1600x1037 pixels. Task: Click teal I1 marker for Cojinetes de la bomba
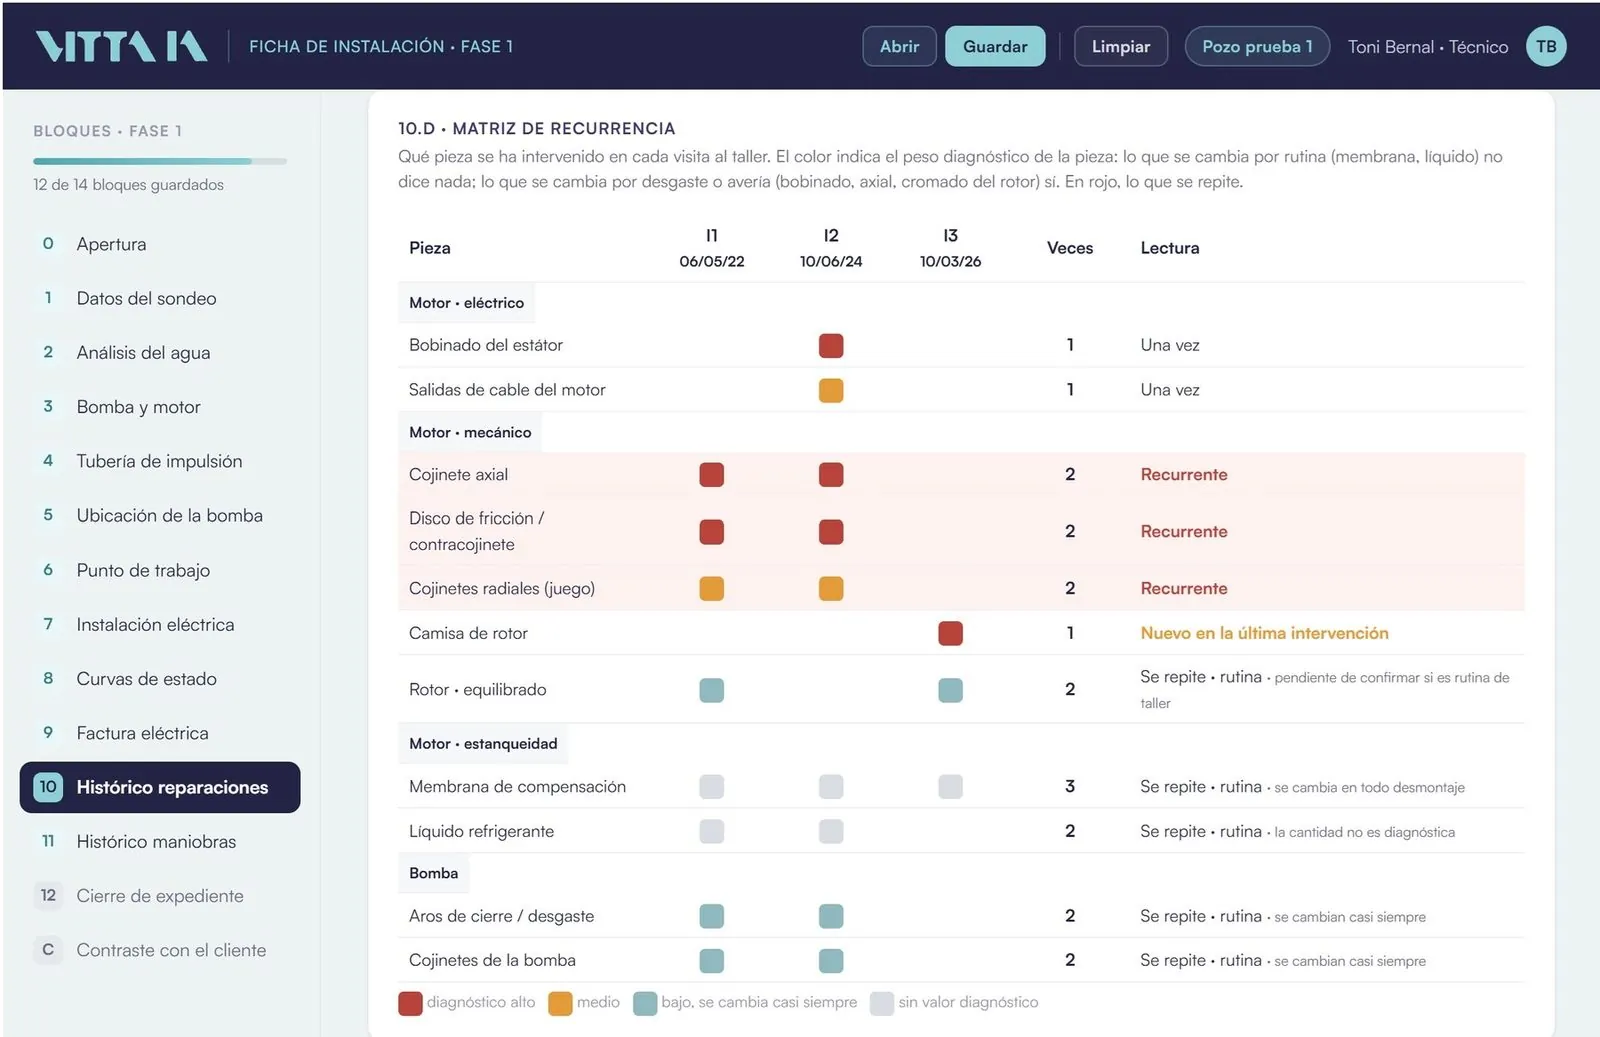[711, 960]
